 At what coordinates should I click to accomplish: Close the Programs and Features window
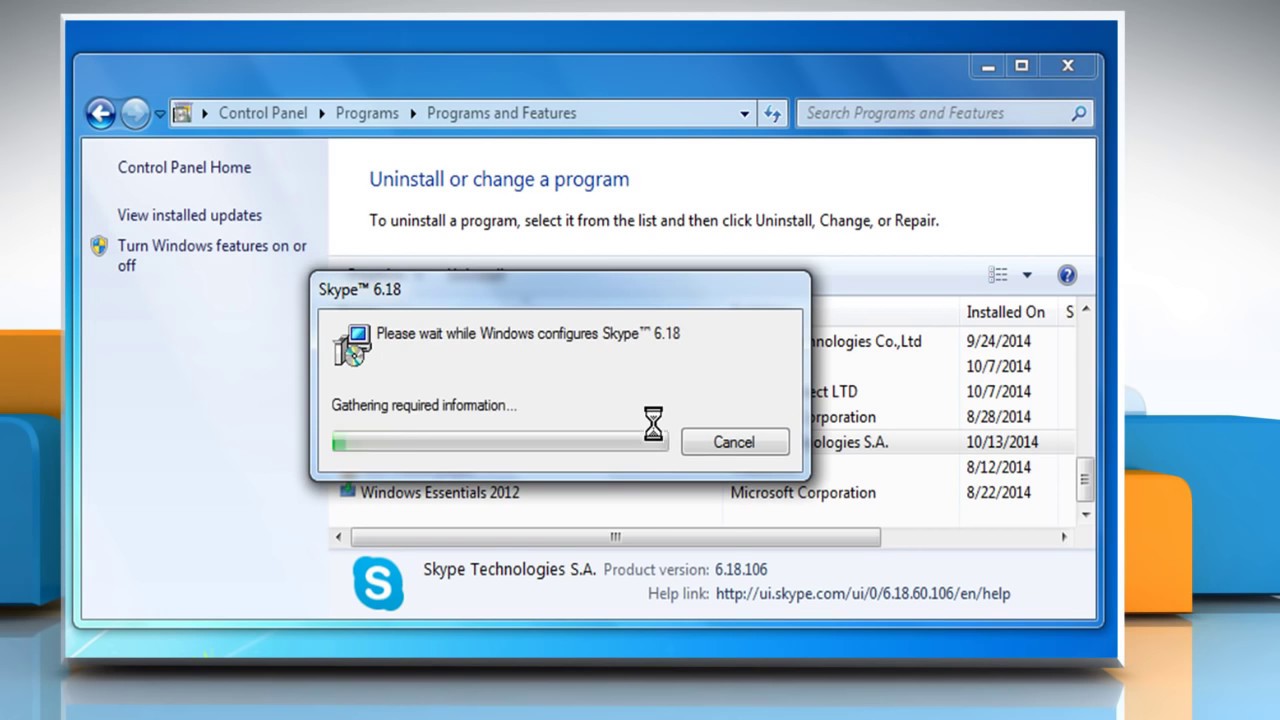1068,66
